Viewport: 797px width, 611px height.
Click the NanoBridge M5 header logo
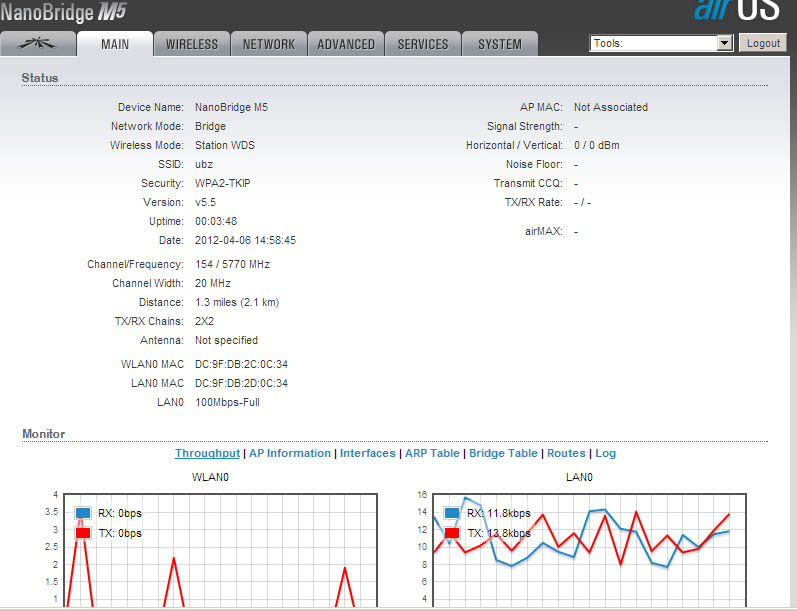[x=63, y=12]
